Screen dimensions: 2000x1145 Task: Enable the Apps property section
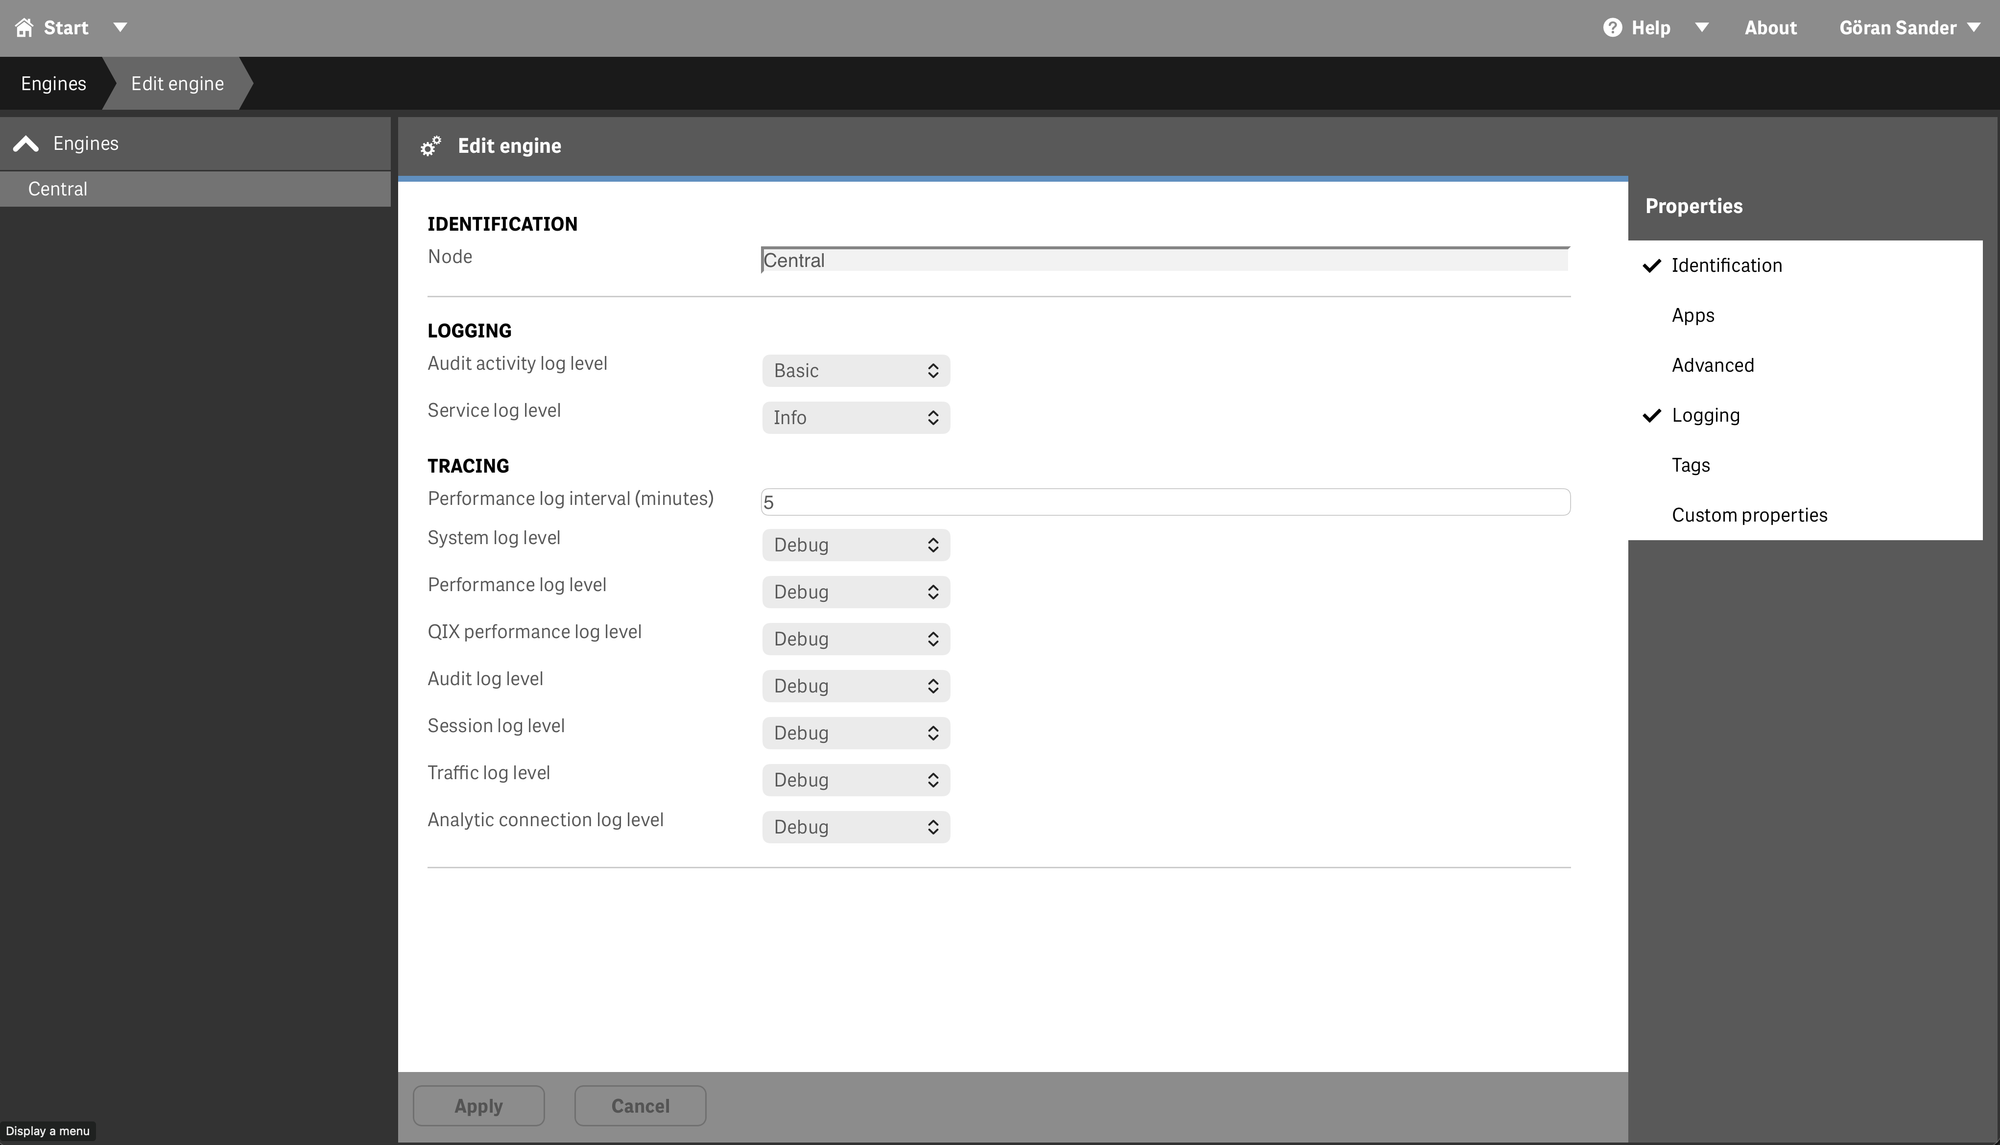1692,315
